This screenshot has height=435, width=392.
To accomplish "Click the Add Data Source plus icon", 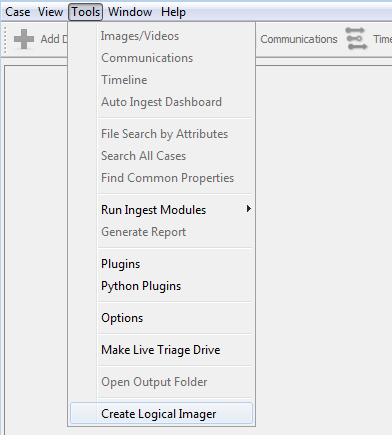I will click(24, 39).
